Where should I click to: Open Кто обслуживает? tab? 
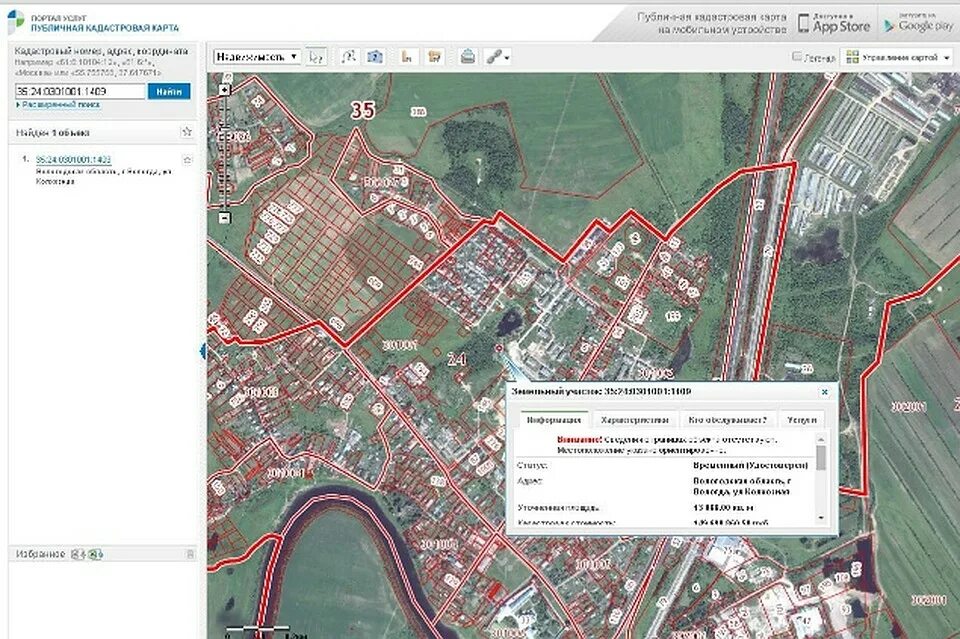tap(727, 420)
